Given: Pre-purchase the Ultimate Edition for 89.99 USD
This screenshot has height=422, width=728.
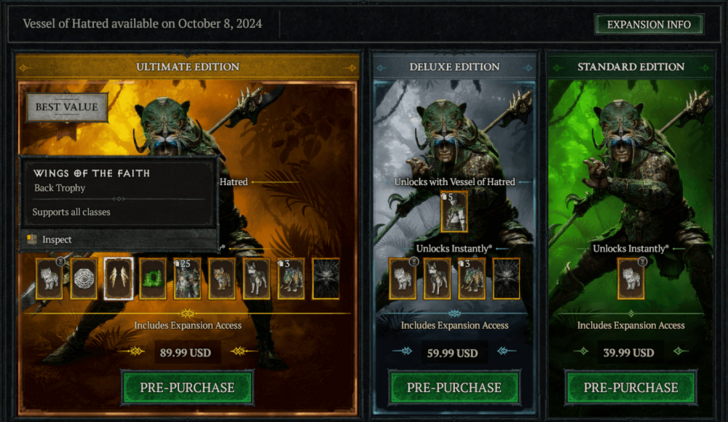Looking at the screenshot, I should pyautogui.click(x=187, y=388).
